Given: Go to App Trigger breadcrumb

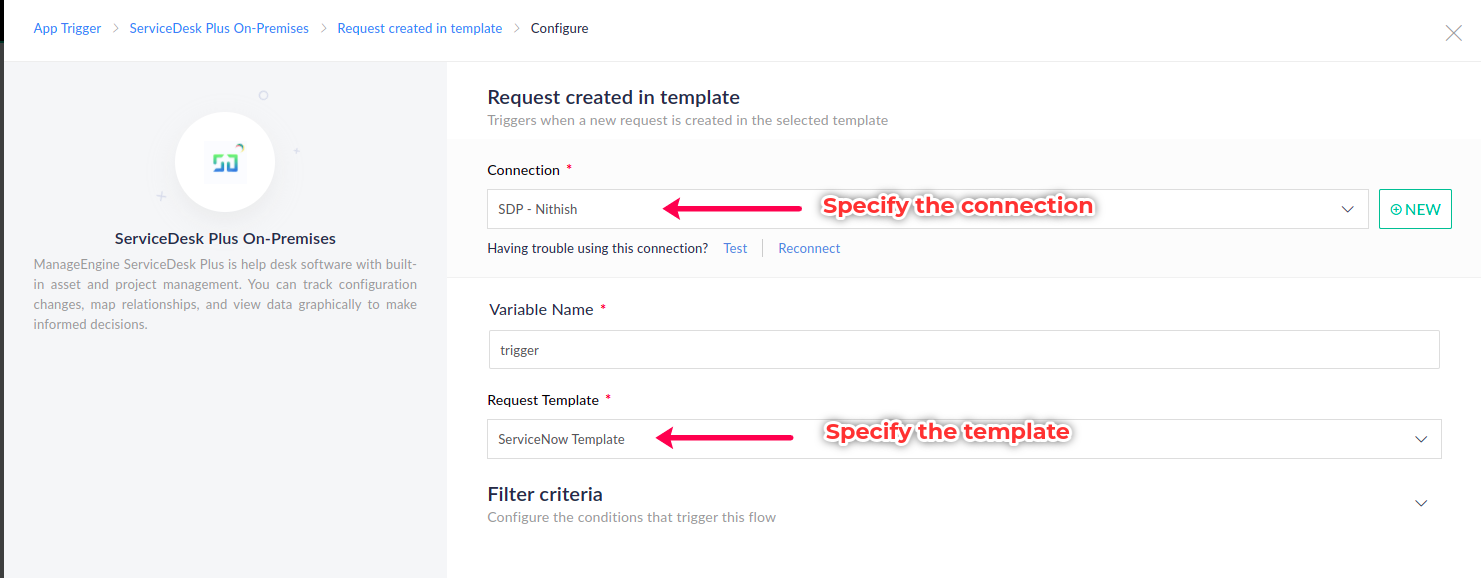Looking at the screenshot, I should [67, 29].
